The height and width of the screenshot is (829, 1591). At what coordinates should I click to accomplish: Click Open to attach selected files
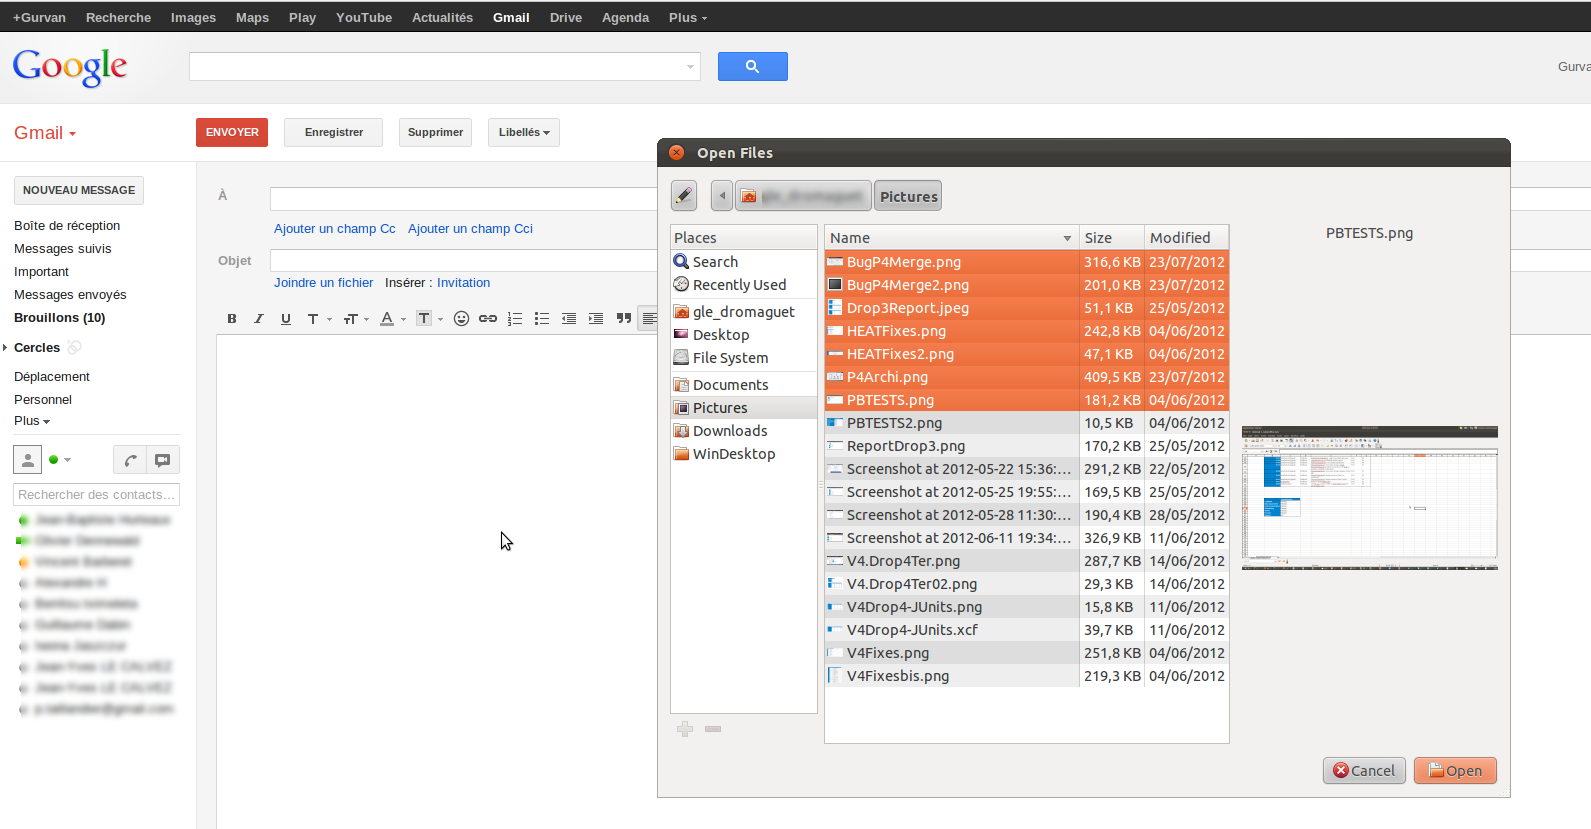pyautogui.click(x=1455, y=771)
